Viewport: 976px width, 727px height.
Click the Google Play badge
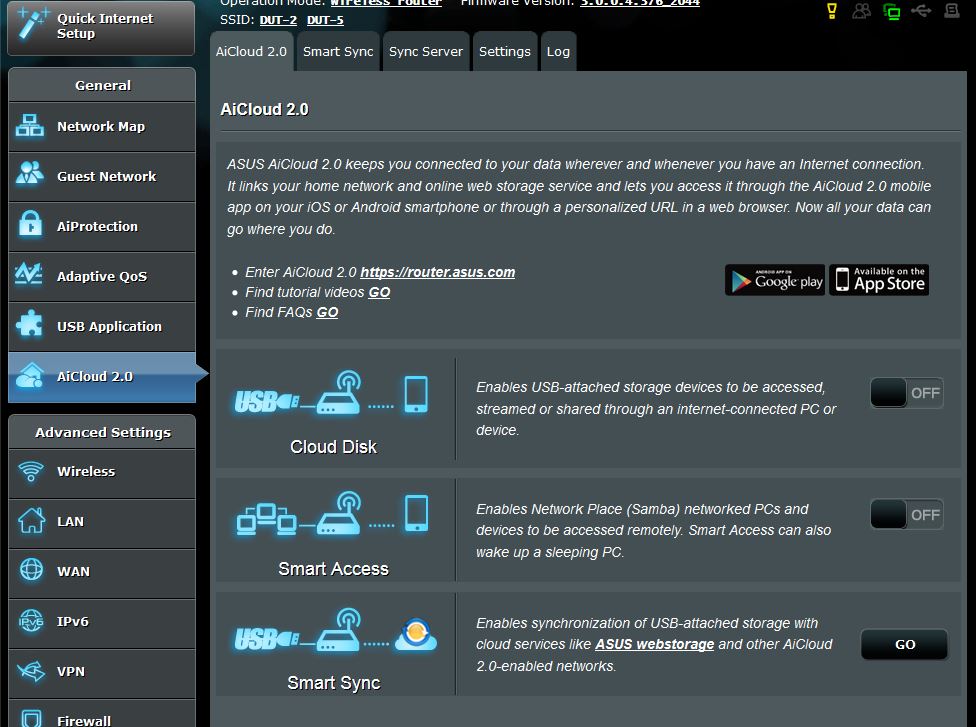point(775,280)
